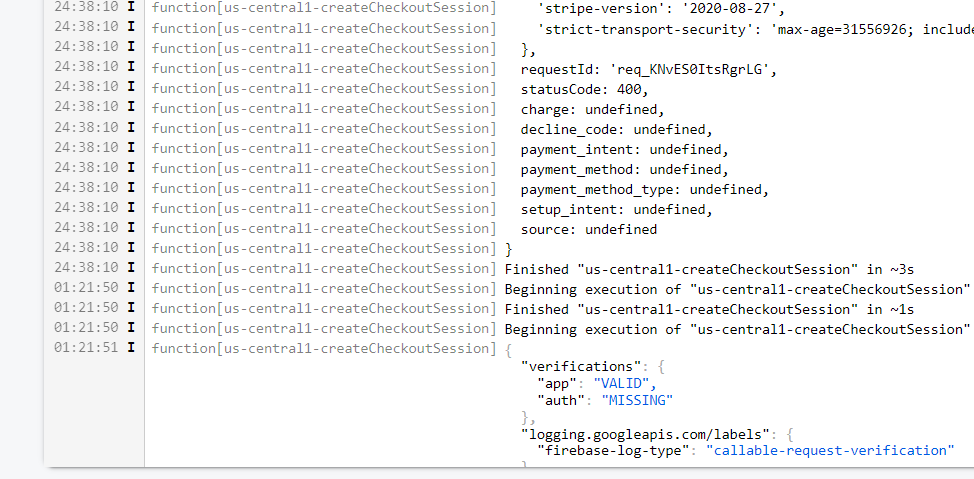The image size is (974, 479).
Task: Click the 01:21:51 timestamp
Action: (86, 348)
